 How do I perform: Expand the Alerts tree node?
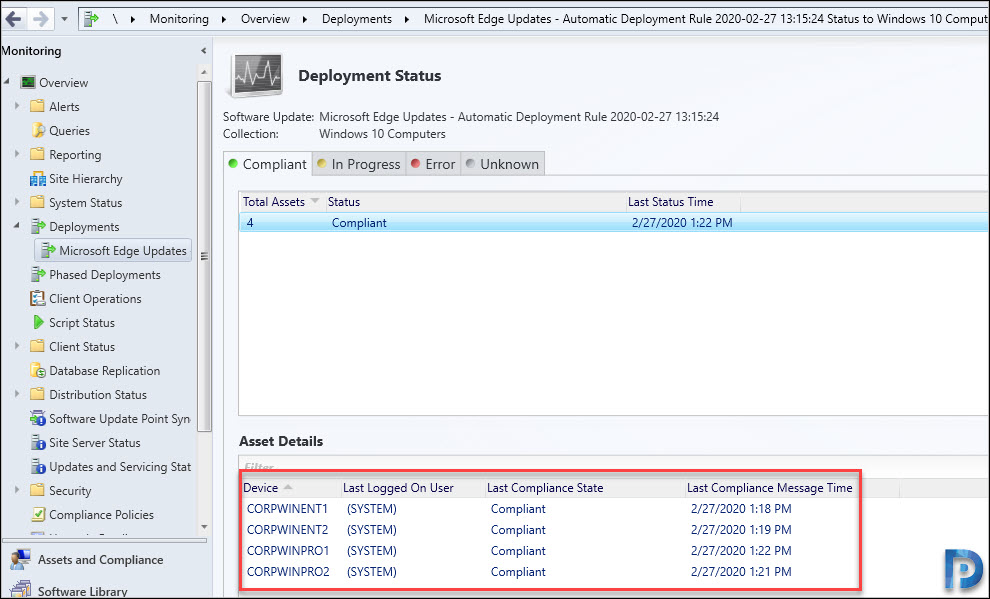coord(17,105)
